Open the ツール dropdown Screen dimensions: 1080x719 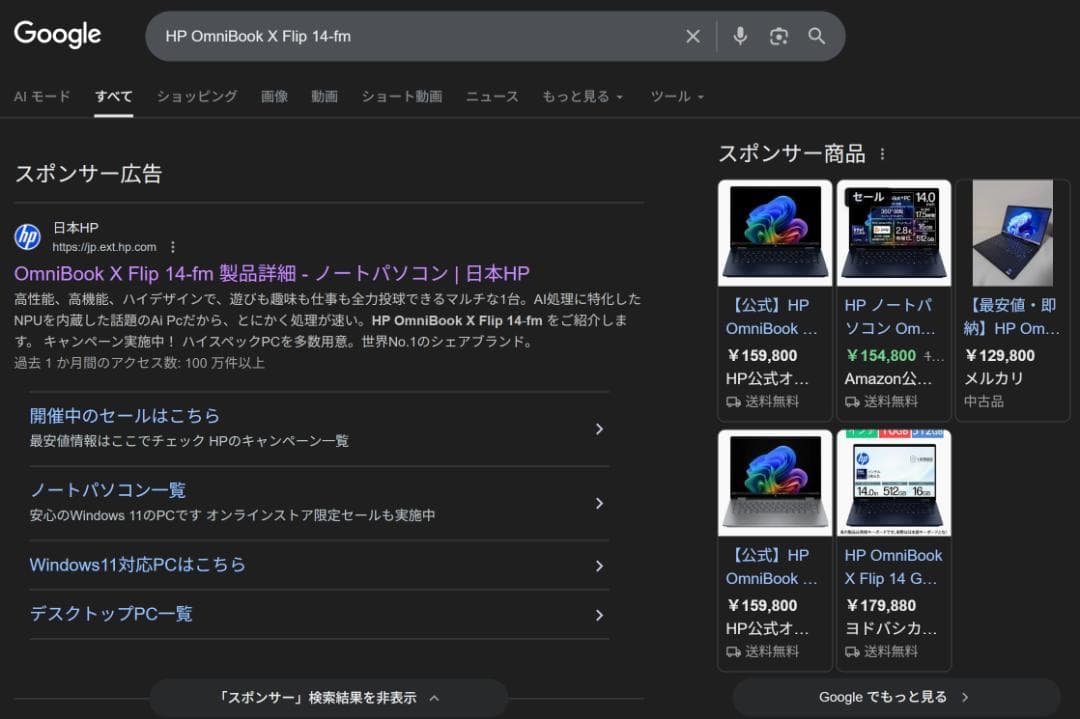coord(672,96)
